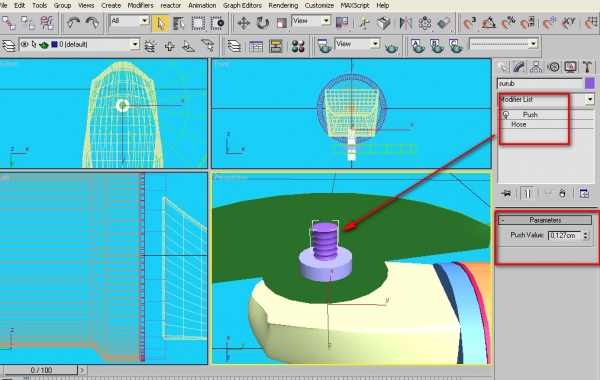The width and height of the screenshot is (600, 380).
Task: Select the Hose entry in modifier stack
Action: [x=518, y=124]
